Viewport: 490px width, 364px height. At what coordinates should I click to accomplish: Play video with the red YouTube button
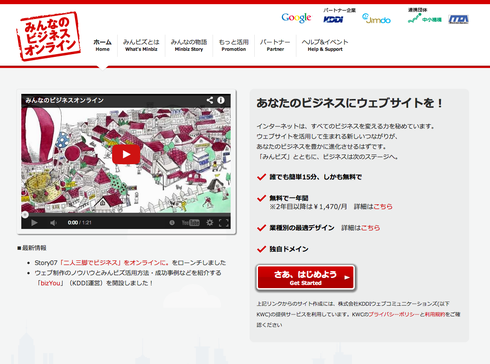(126, 154)
